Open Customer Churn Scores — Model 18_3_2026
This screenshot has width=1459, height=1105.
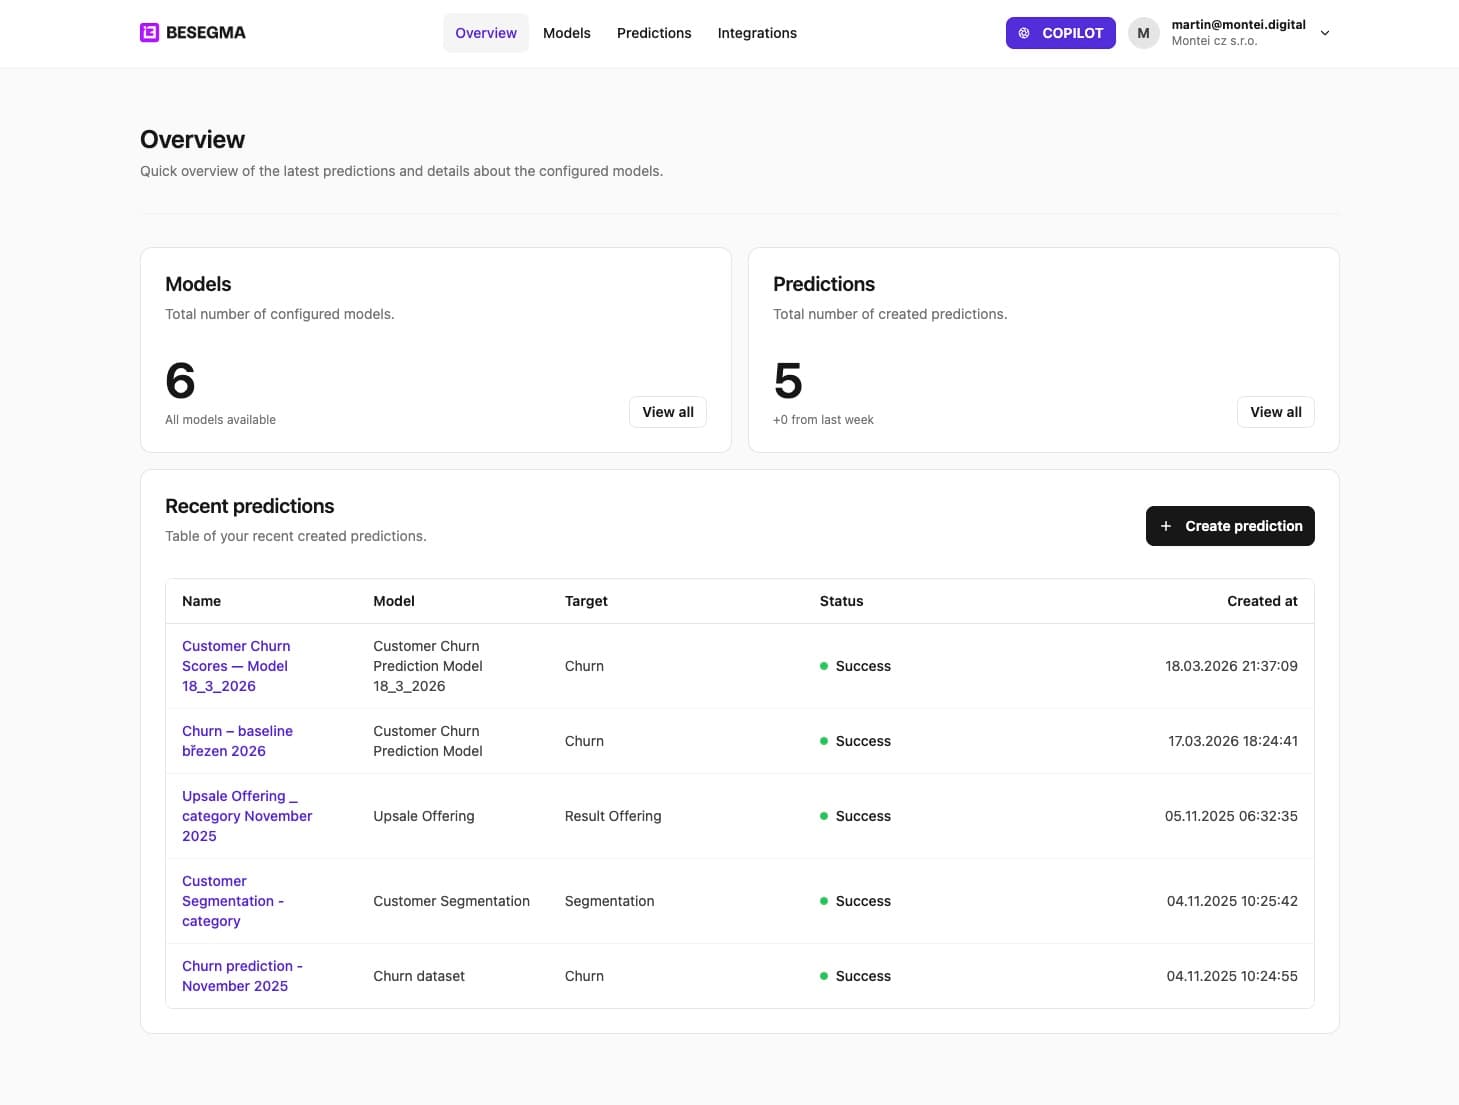click(x=236, y=665)
